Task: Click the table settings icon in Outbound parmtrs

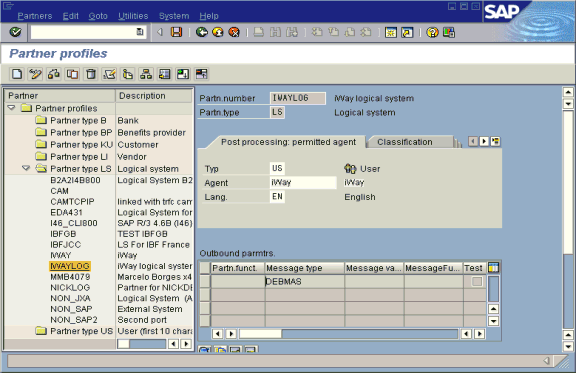Action: click(493, 268)
